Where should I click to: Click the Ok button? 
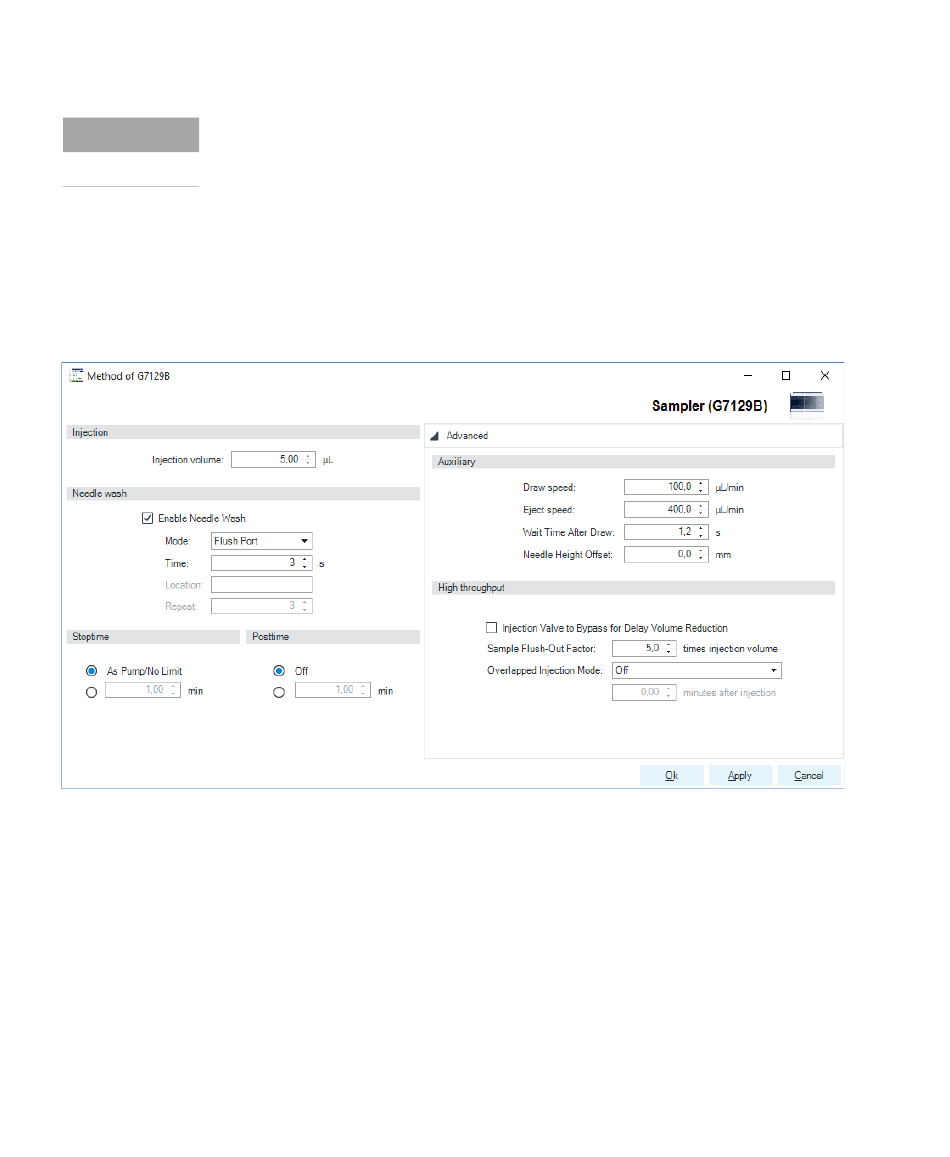click(671, 775)
